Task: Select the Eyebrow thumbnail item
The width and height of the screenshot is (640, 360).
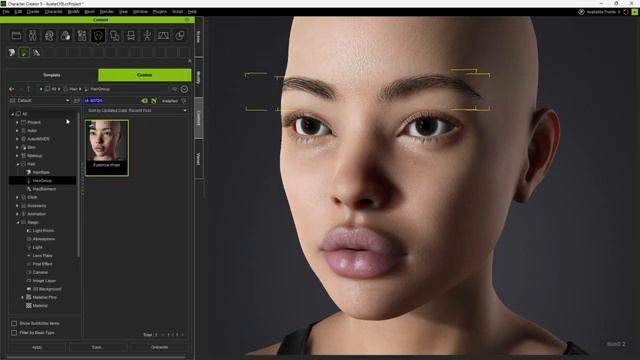Action: tap(107, 148)
